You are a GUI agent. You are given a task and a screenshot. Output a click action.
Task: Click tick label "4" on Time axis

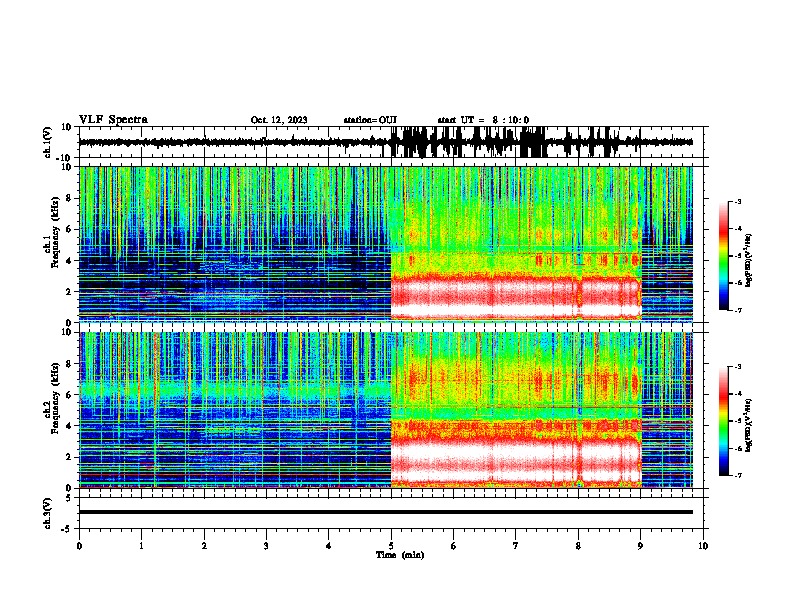[329, 546]
